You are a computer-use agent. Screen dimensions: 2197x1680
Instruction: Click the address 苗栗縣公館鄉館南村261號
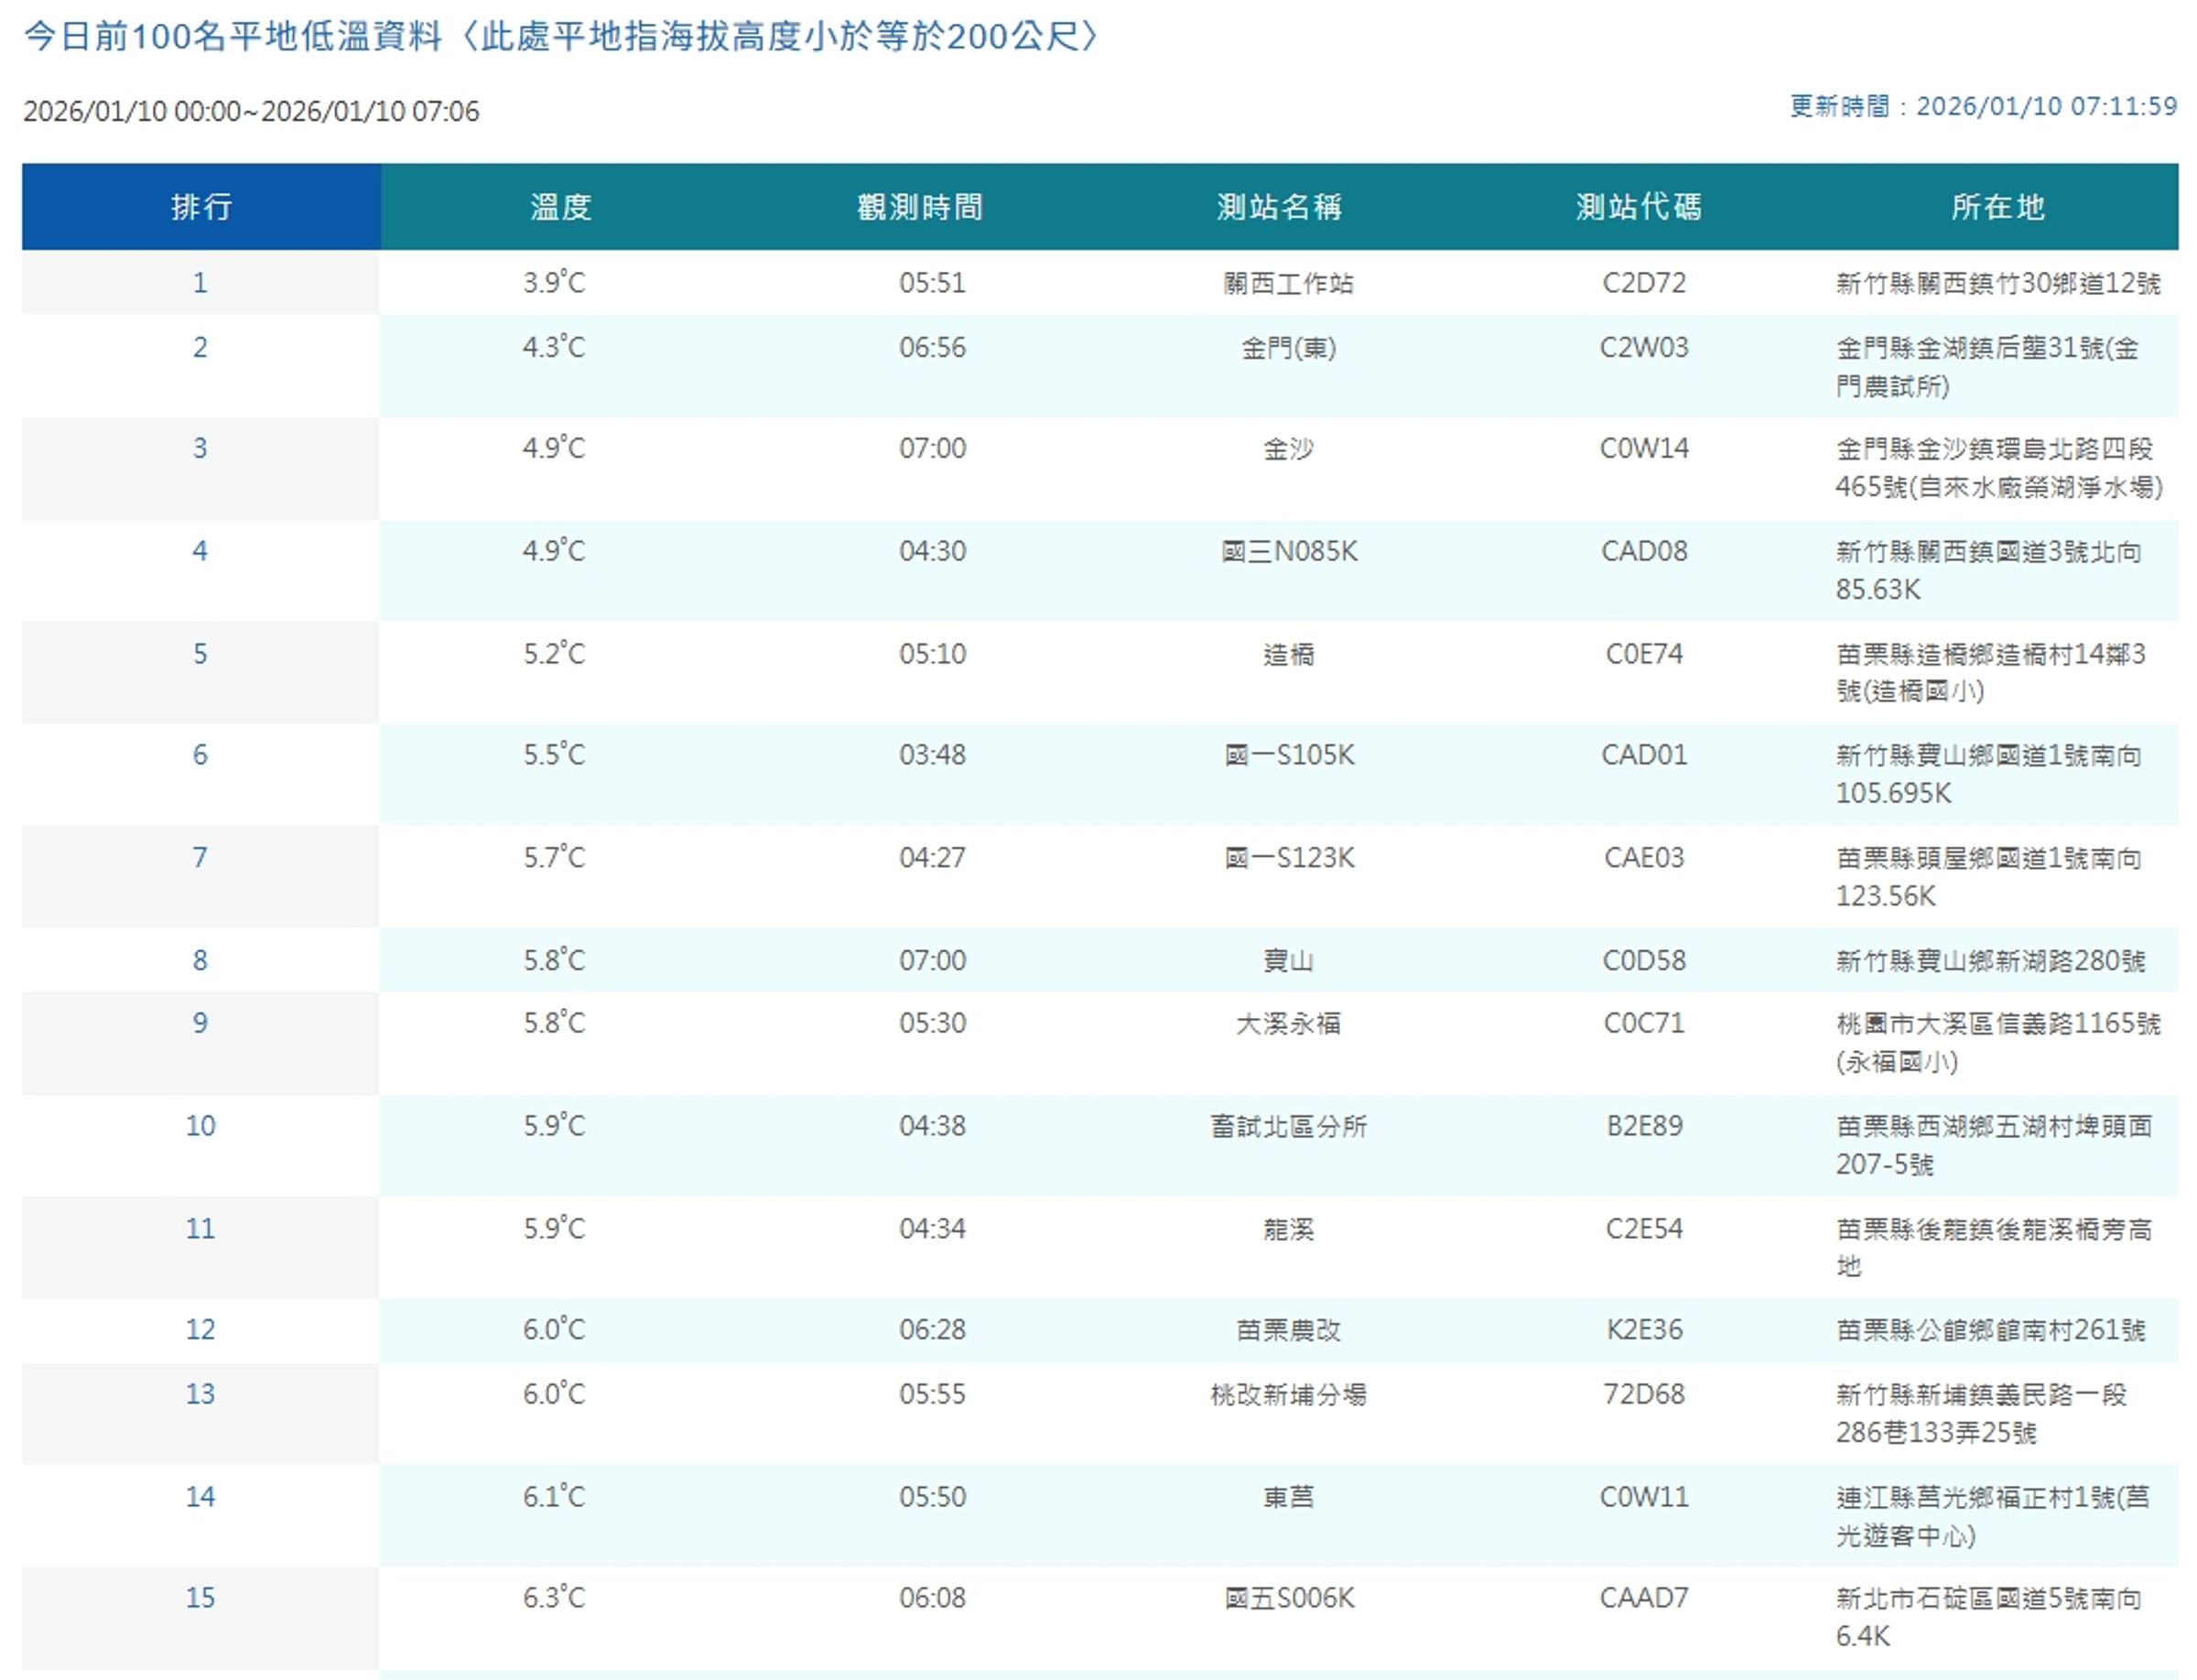click(1990, 1331)
